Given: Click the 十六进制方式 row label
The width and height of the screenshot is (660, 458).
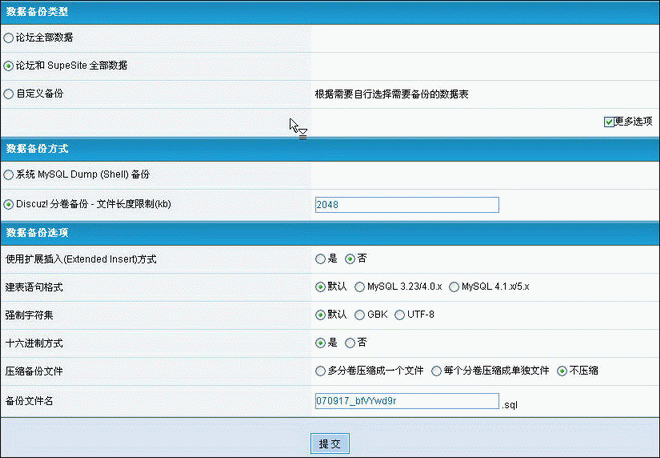Looking at the screenshot, I should tap(34, 344).
